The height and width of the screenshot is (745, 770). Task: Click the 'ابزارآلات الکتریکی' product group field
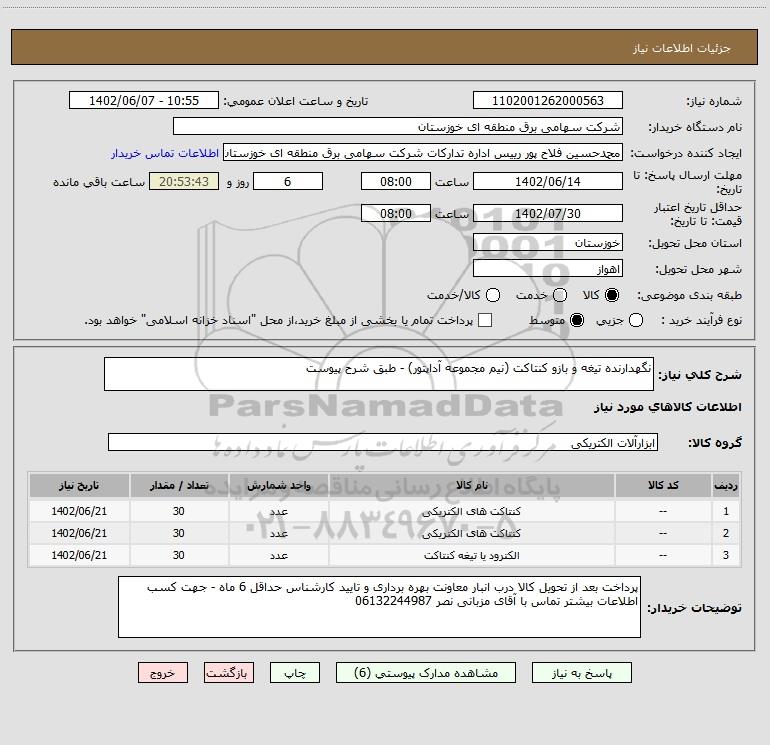coord(384,442)
